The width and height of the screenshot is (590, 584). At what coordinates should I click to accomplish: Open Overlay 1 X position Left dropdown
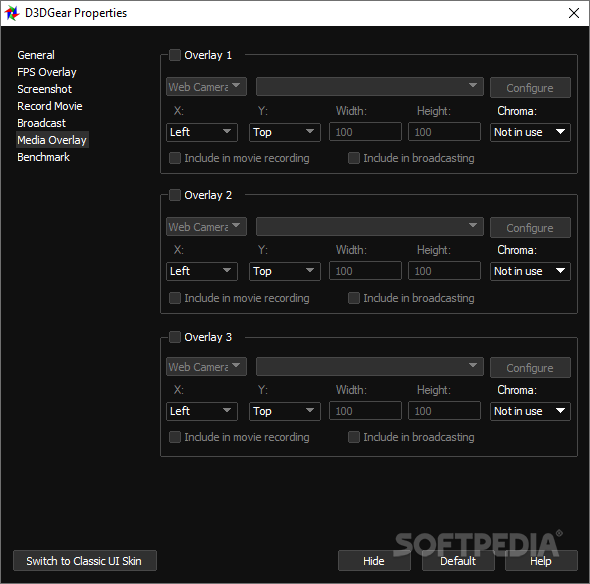(202, 132)
